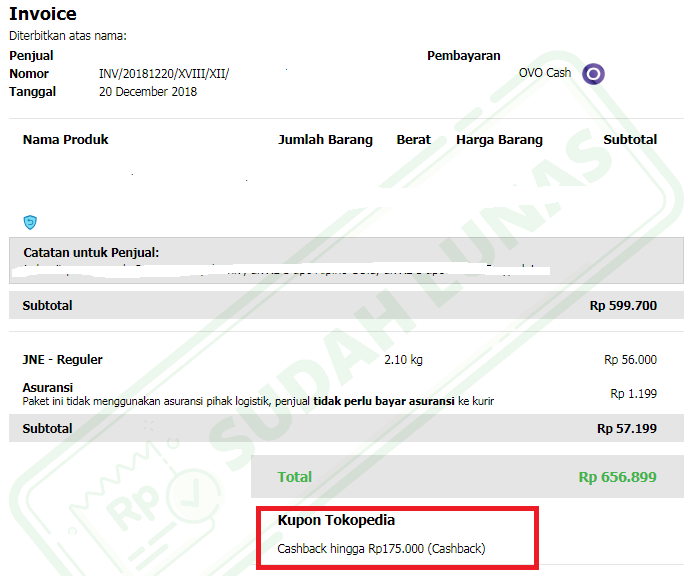Select the invoice number INV/20181220/XVIII/XII/
Image resolution: width=694 pixels, height=576 pixels.
click(164, 73)
